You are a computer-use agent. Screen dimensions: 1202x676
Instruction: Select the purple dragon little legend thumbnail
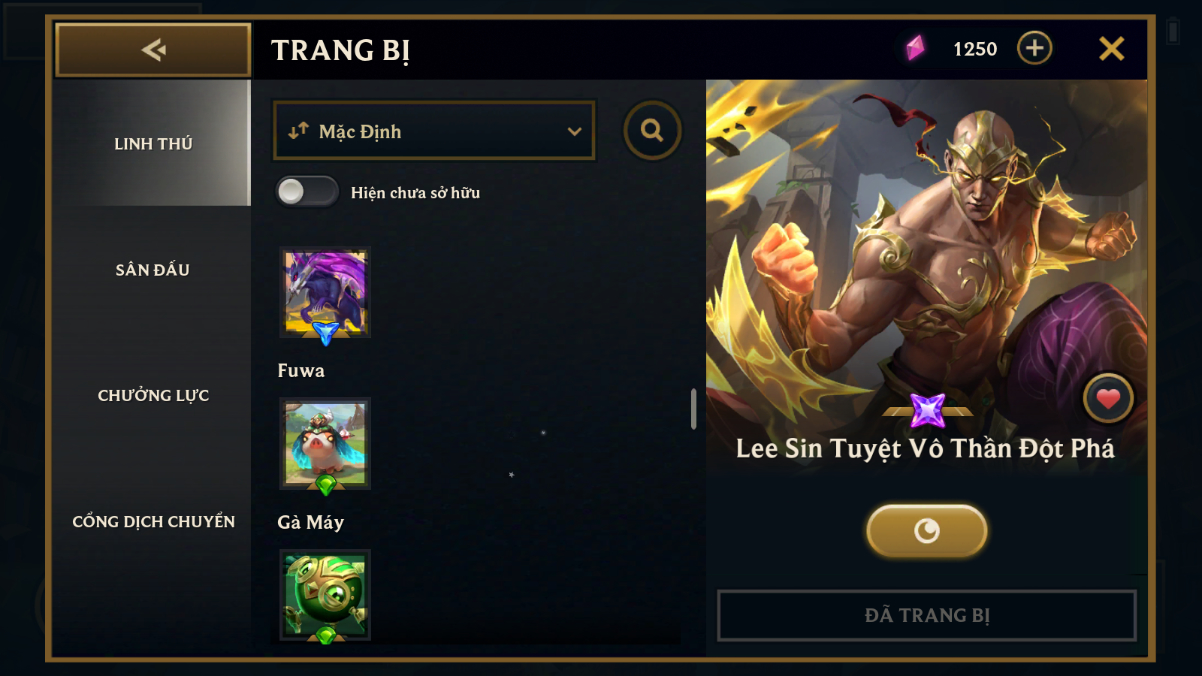[x=325, y=292]
